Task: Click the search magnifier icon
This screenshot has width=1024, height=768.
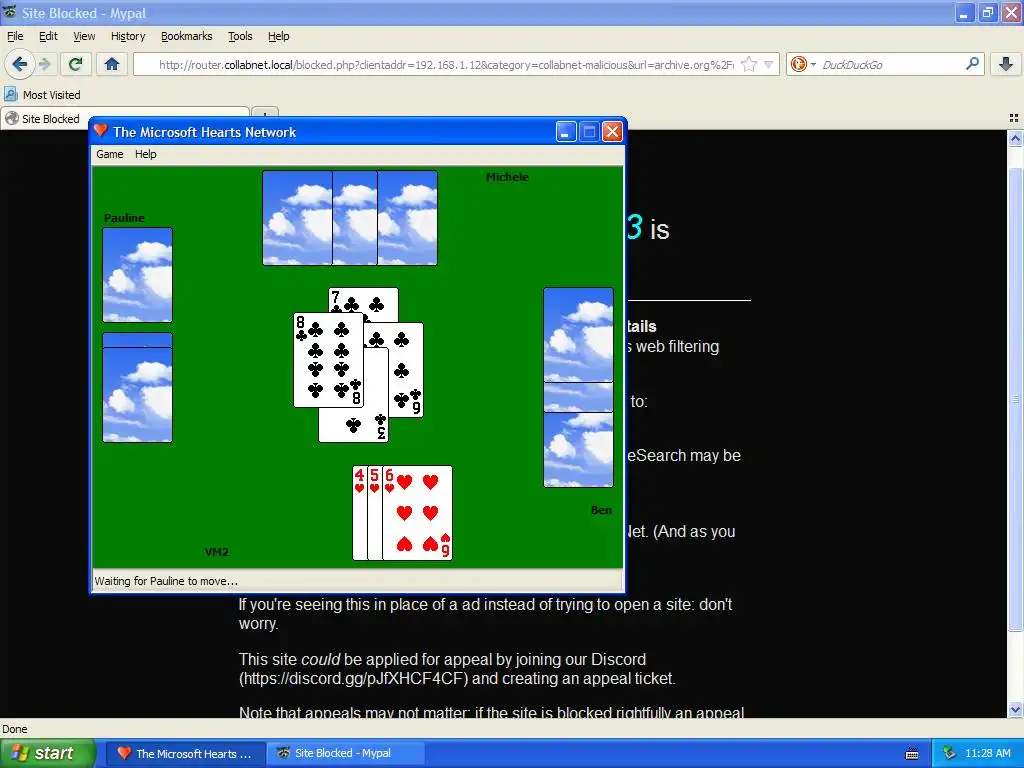Action: [x=972, y=64]
